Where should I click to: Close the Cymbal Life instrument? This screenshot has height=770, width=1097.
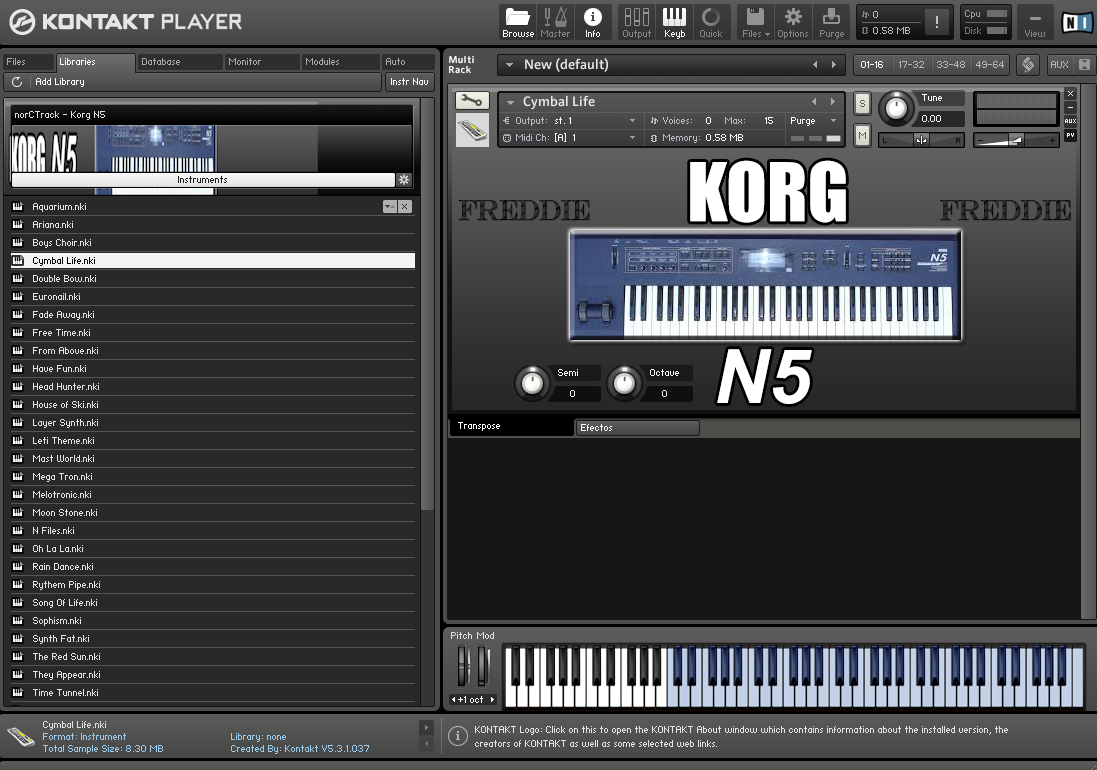[x=1070, y=94]
